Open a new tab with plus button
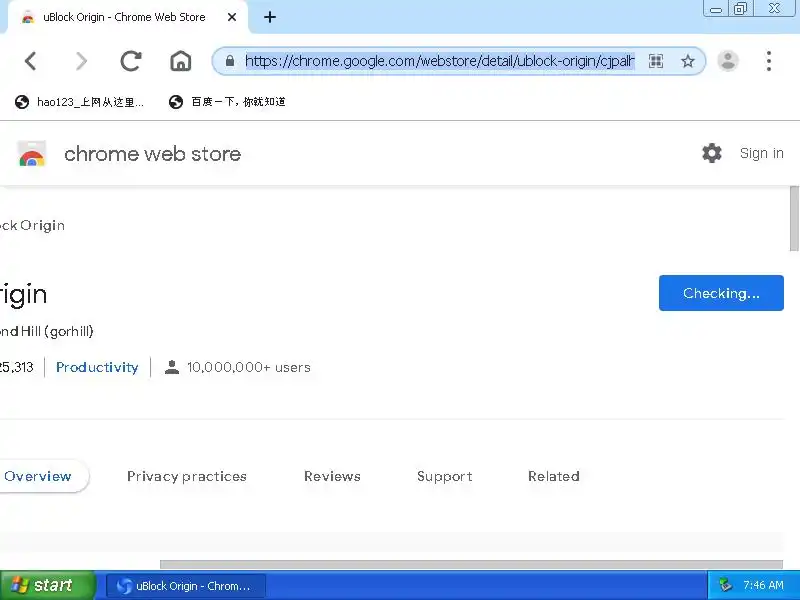 270,17
